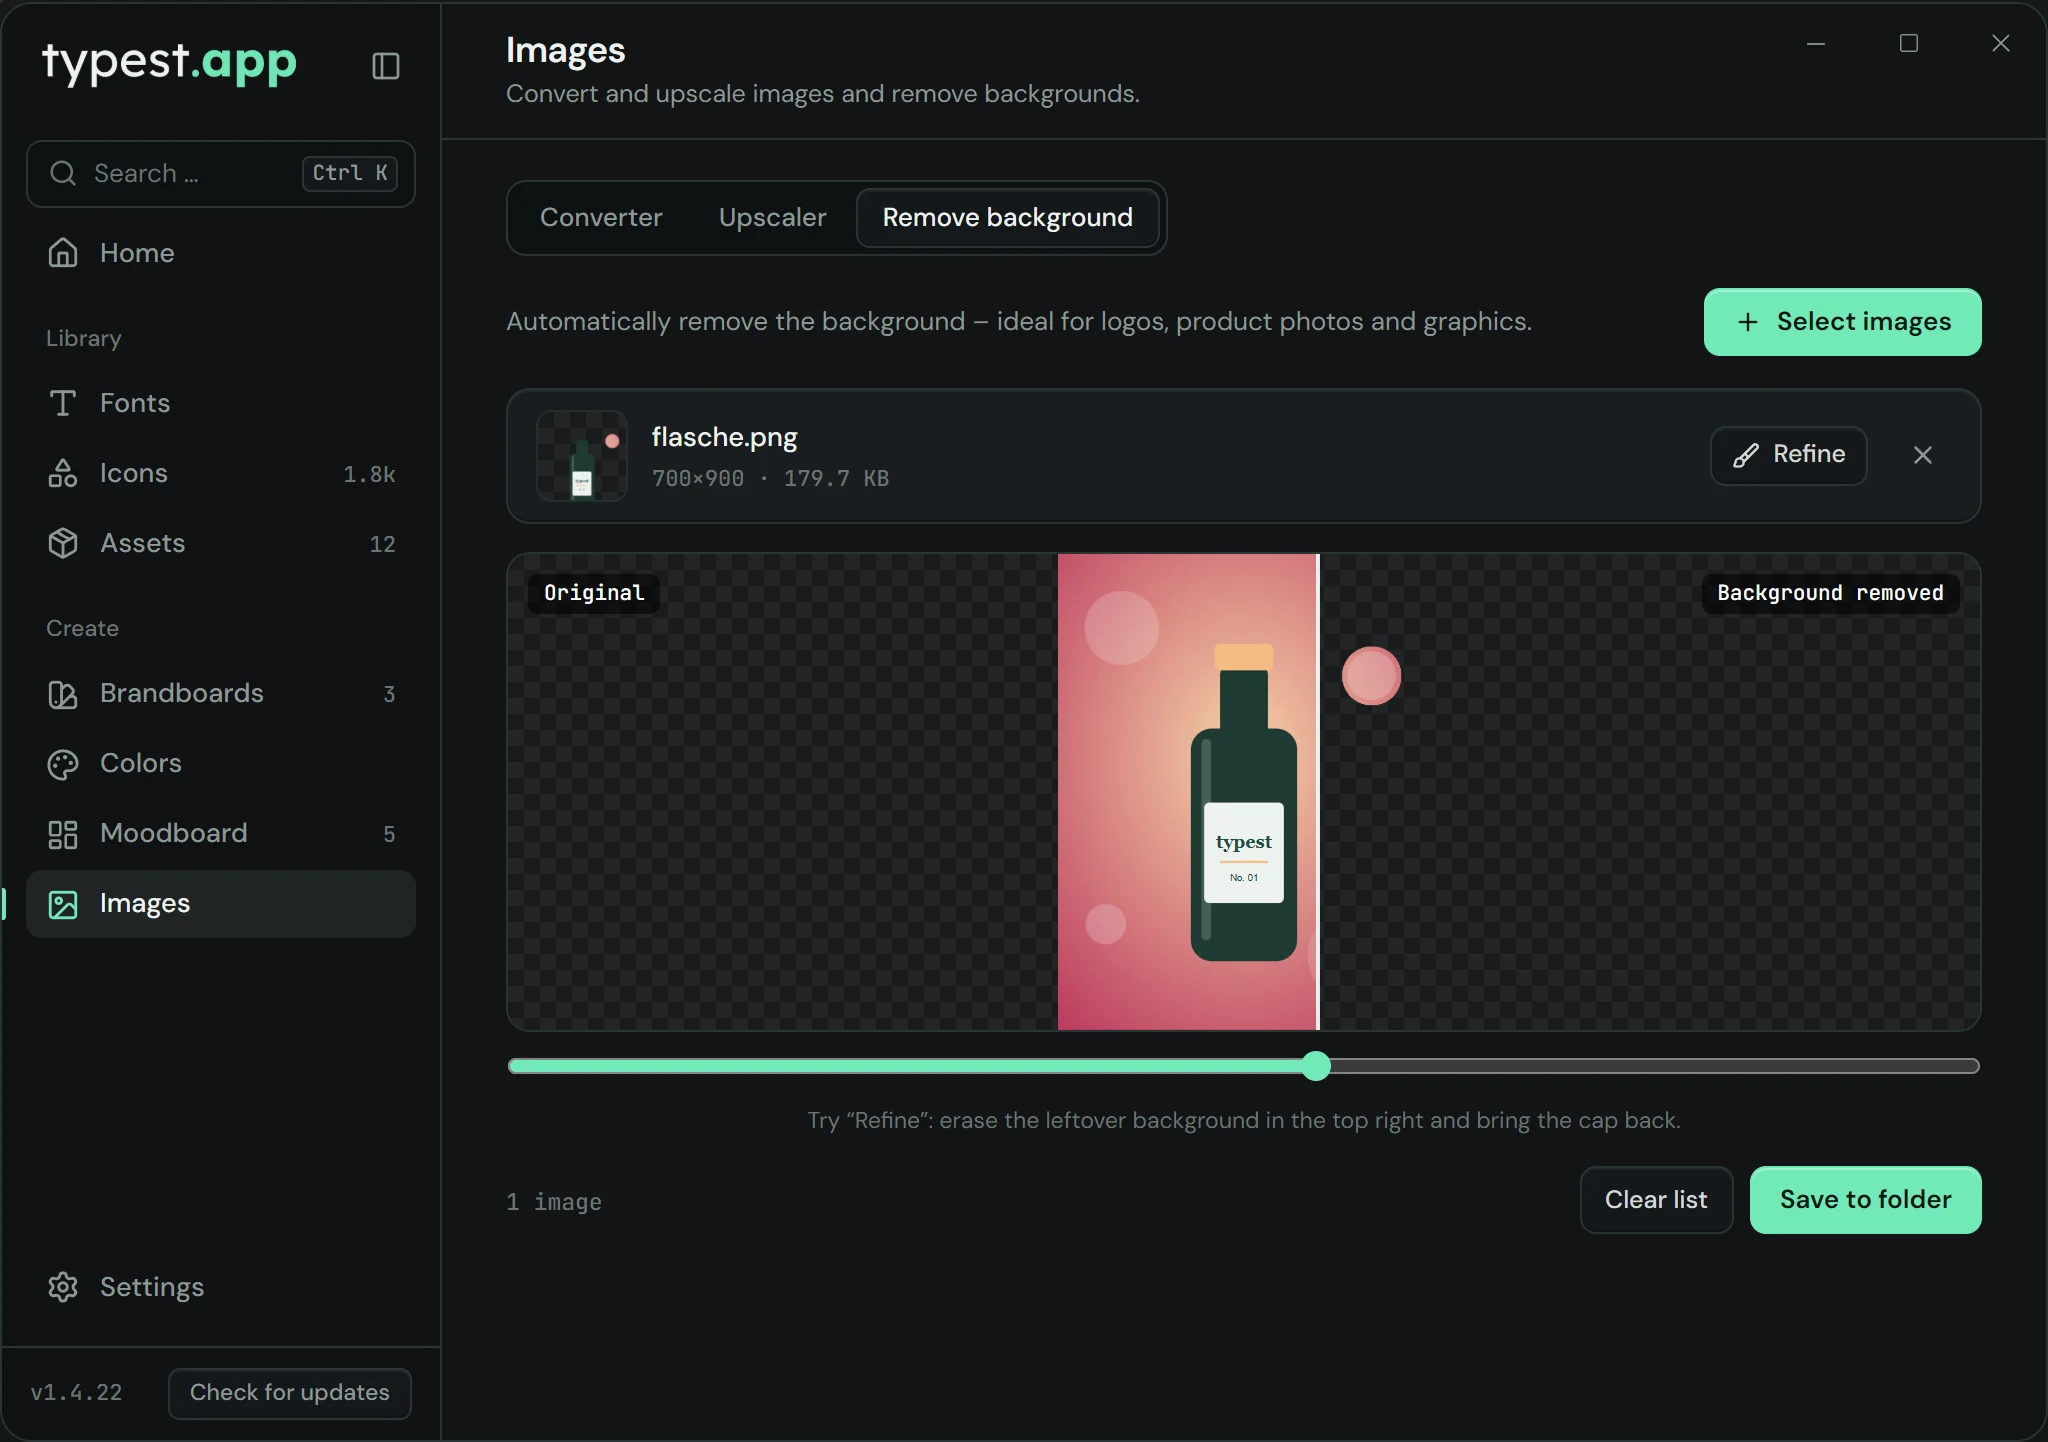
Task: Click the comparison divider line in preview
Action: (1318, 792)
